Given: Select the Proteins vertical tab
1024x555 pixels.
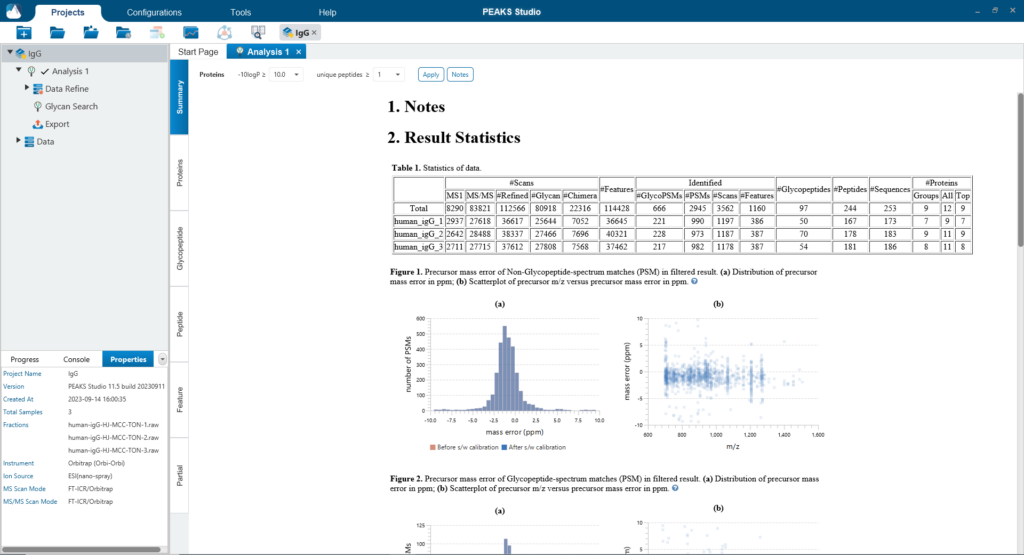Looking at the screenshot, I should [x=180, y=173].
